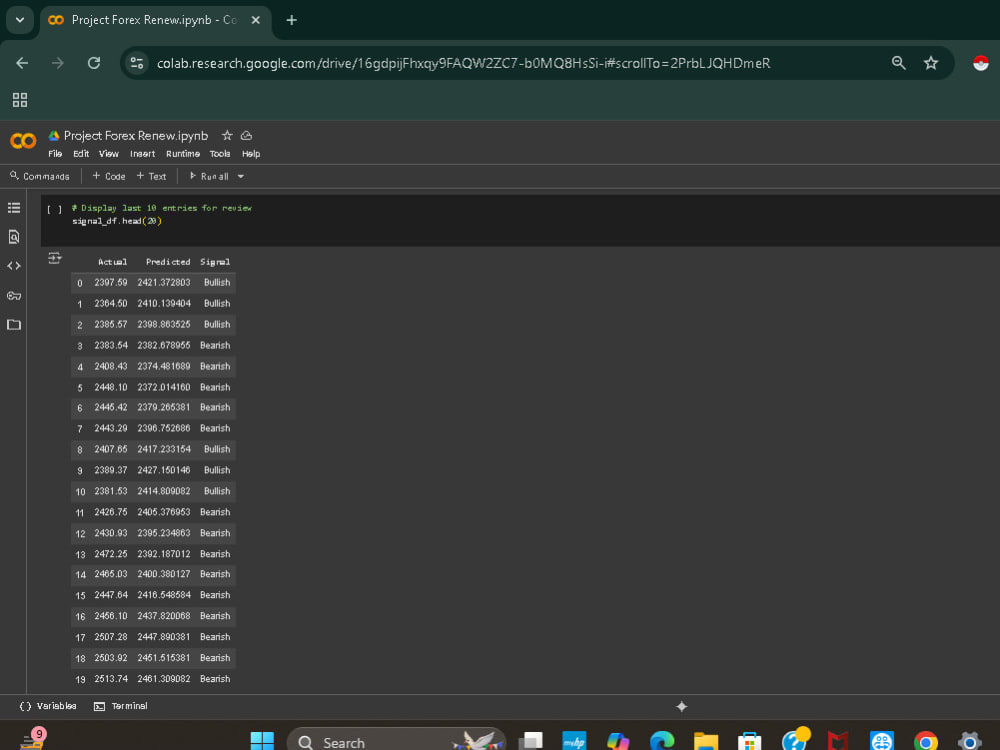Run the signal_df.head cell
Image resolution: width=1000 pixels, height=750 pixels.
55,209
